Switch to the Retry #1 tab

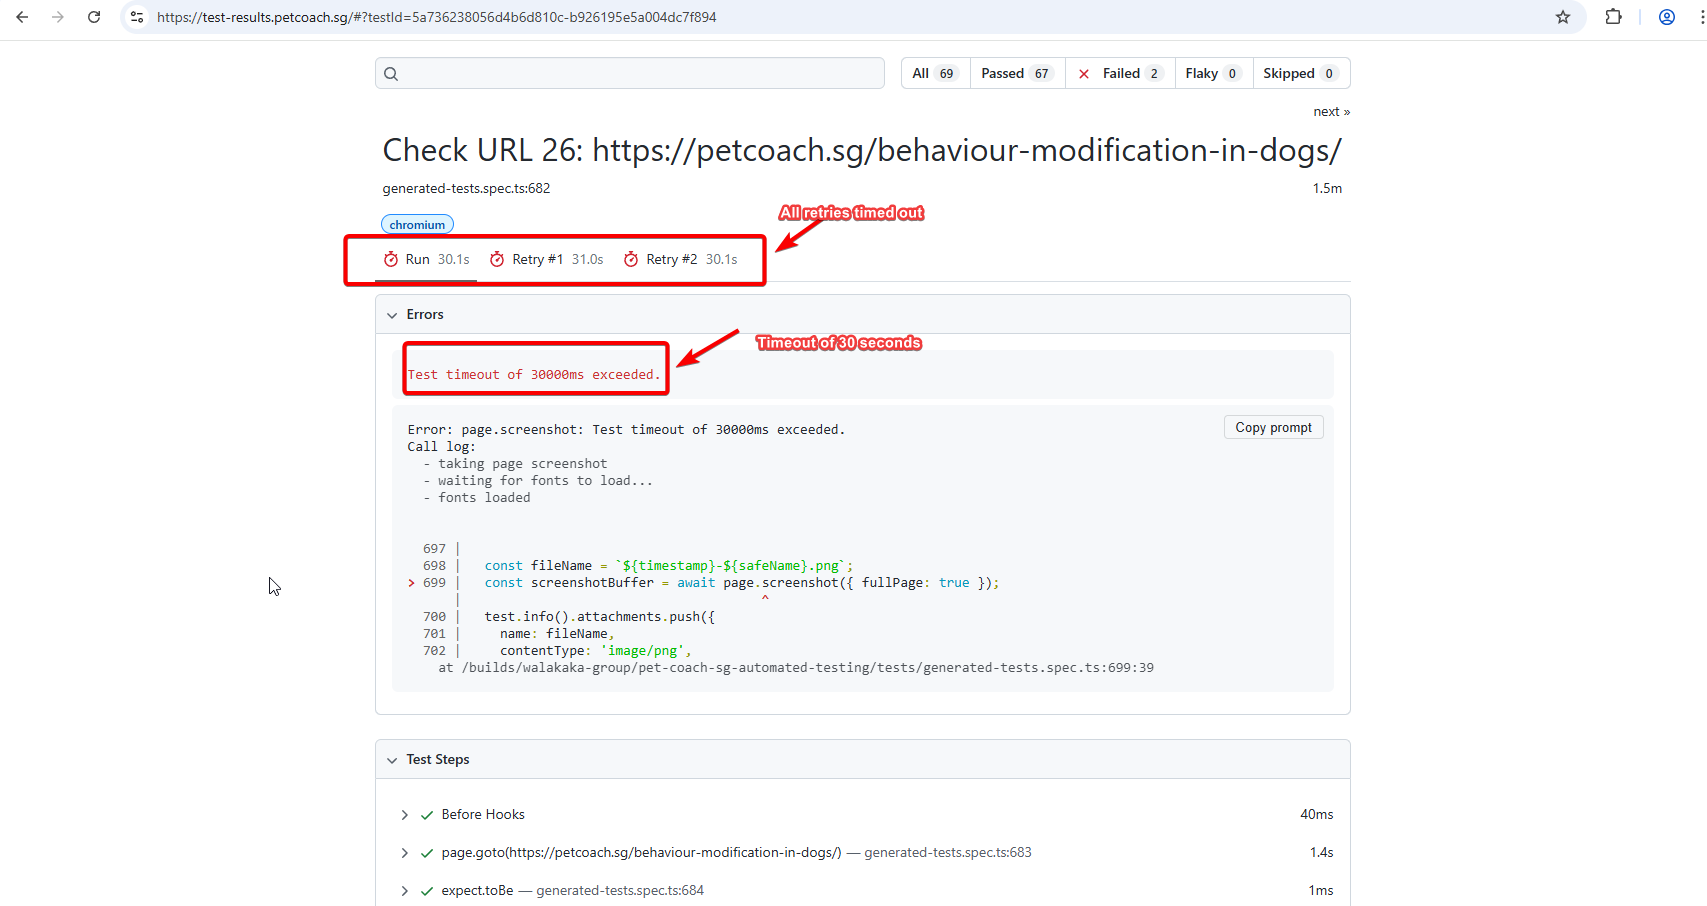pos(547,260)
